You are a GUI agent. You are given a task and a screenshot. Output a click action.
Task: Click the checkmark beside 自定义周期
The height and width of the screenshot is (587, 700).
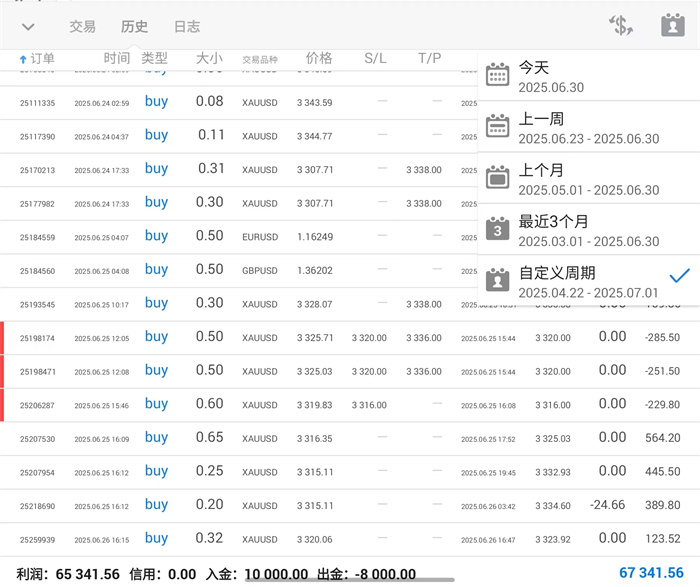pos(679,276)
